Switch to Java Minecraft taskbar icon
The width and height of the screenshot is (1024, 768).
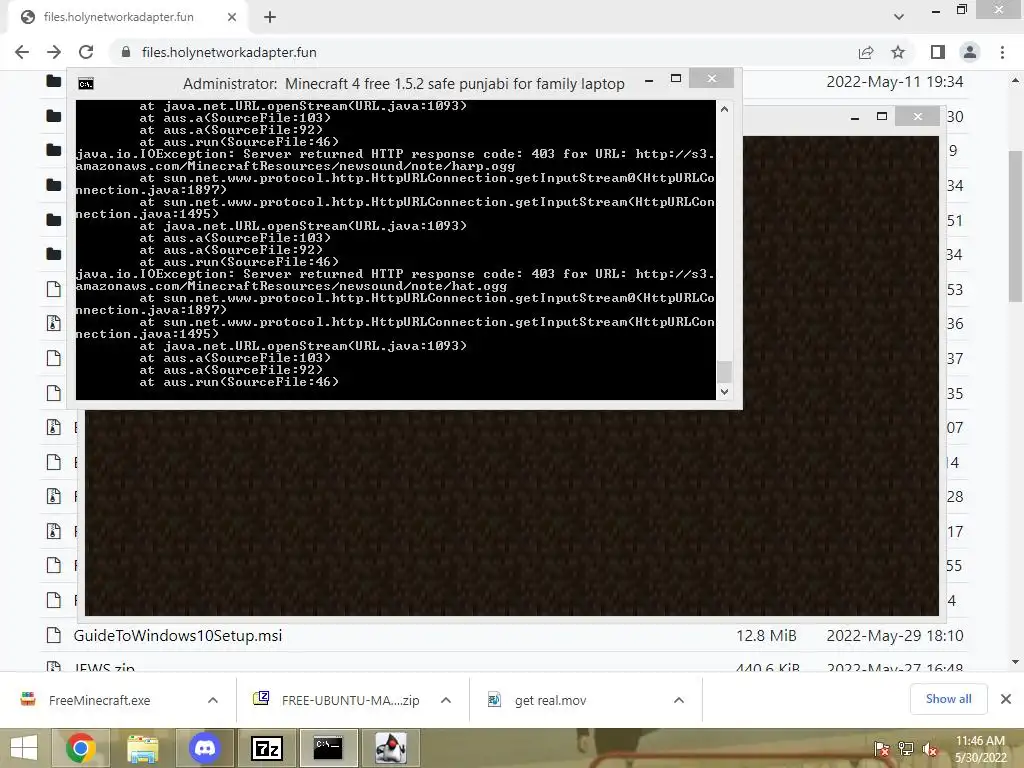click(391, 748)
